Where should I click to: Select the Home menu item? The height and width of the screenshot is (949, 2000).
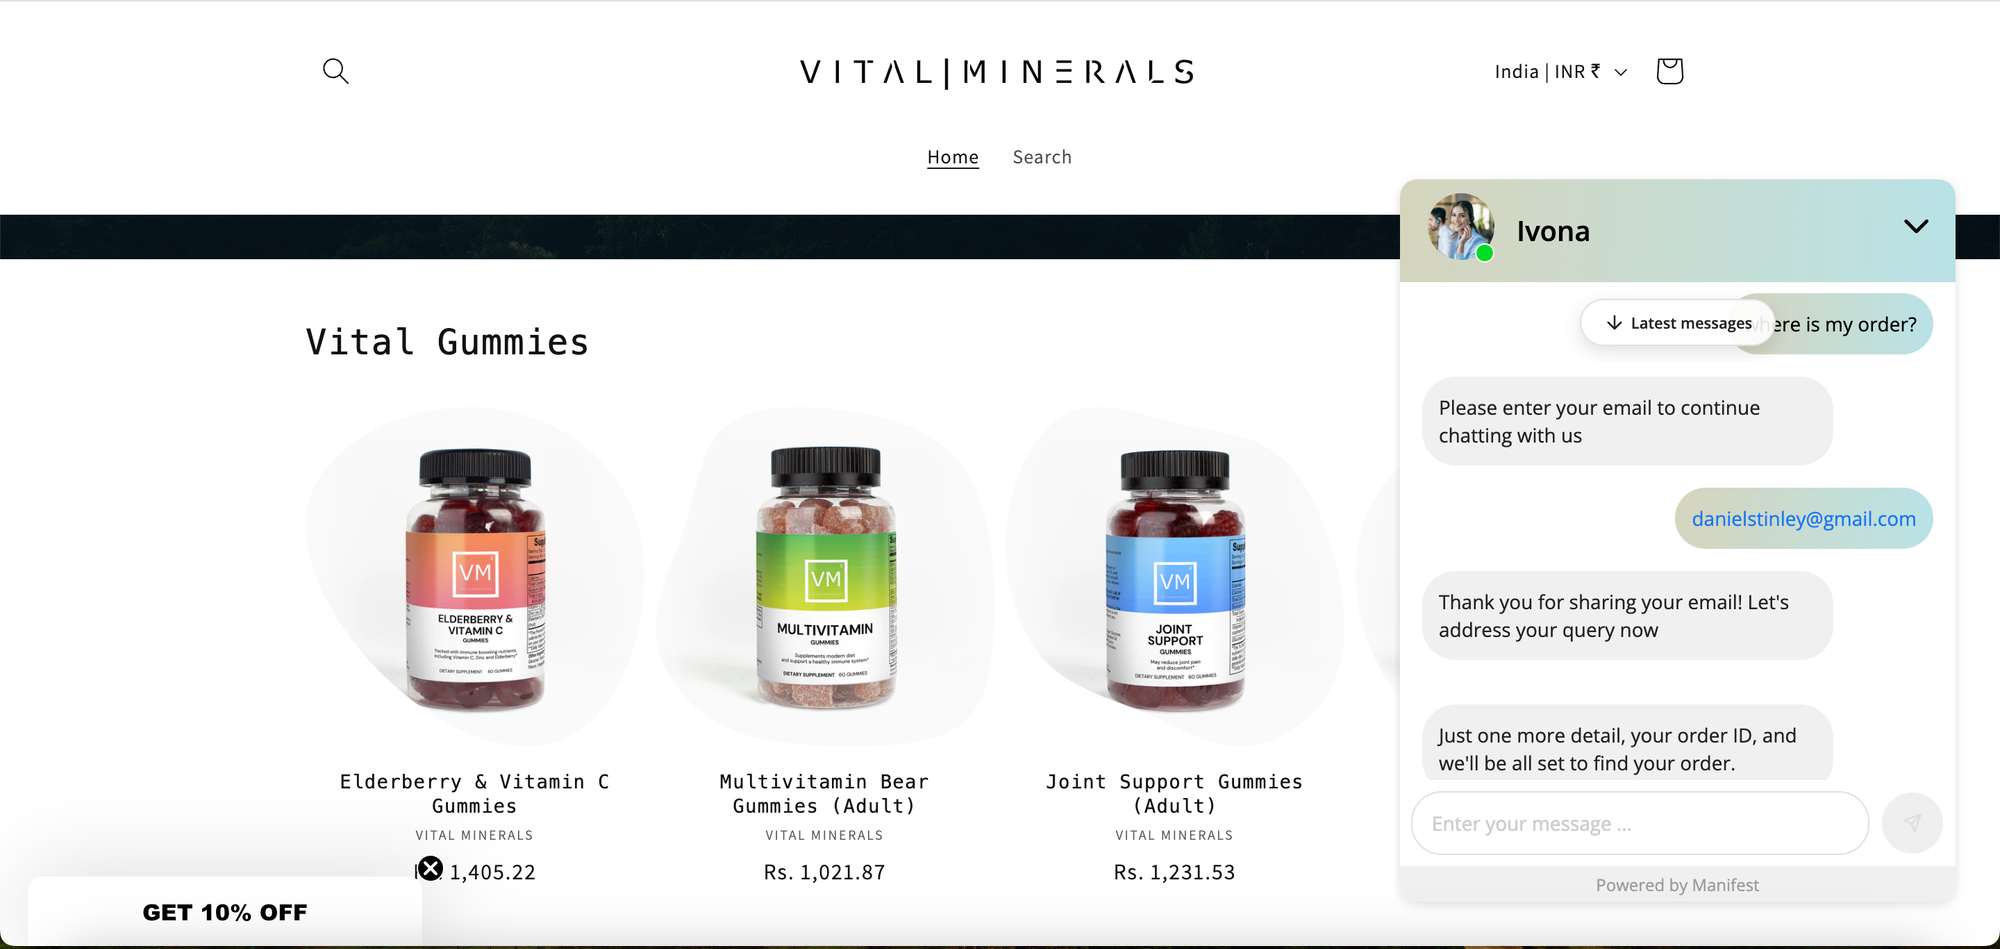(953, 157)
